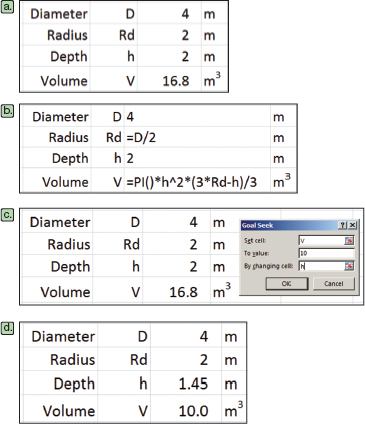Click the range selector icon beside Set cell
365x424 pixels.
(349, 240)
